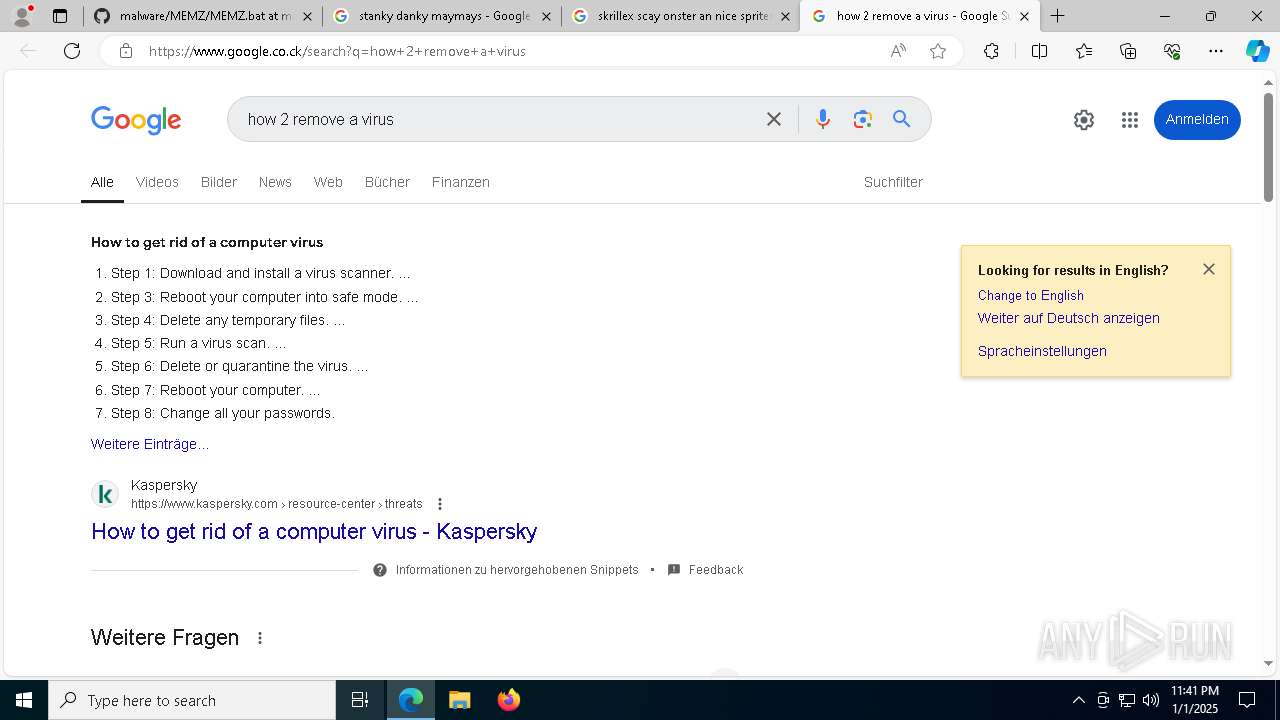Select the Bilder search filter
The image size is (1280, 720).
(x=219, y=182)
